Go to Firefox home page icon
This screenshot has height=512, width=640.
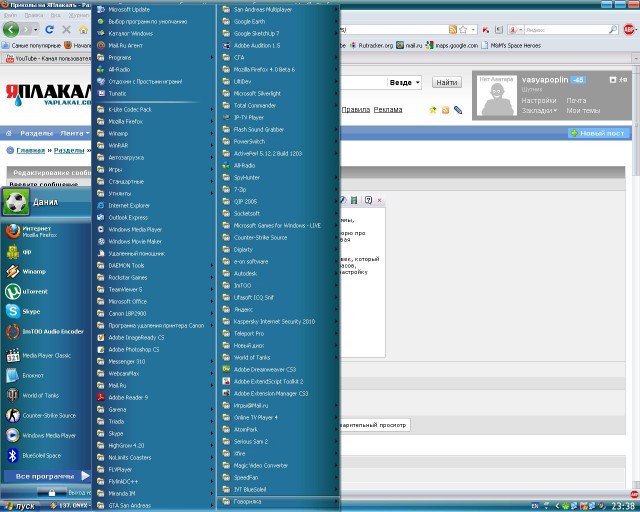pyautogui.click(x=83, y=29)
